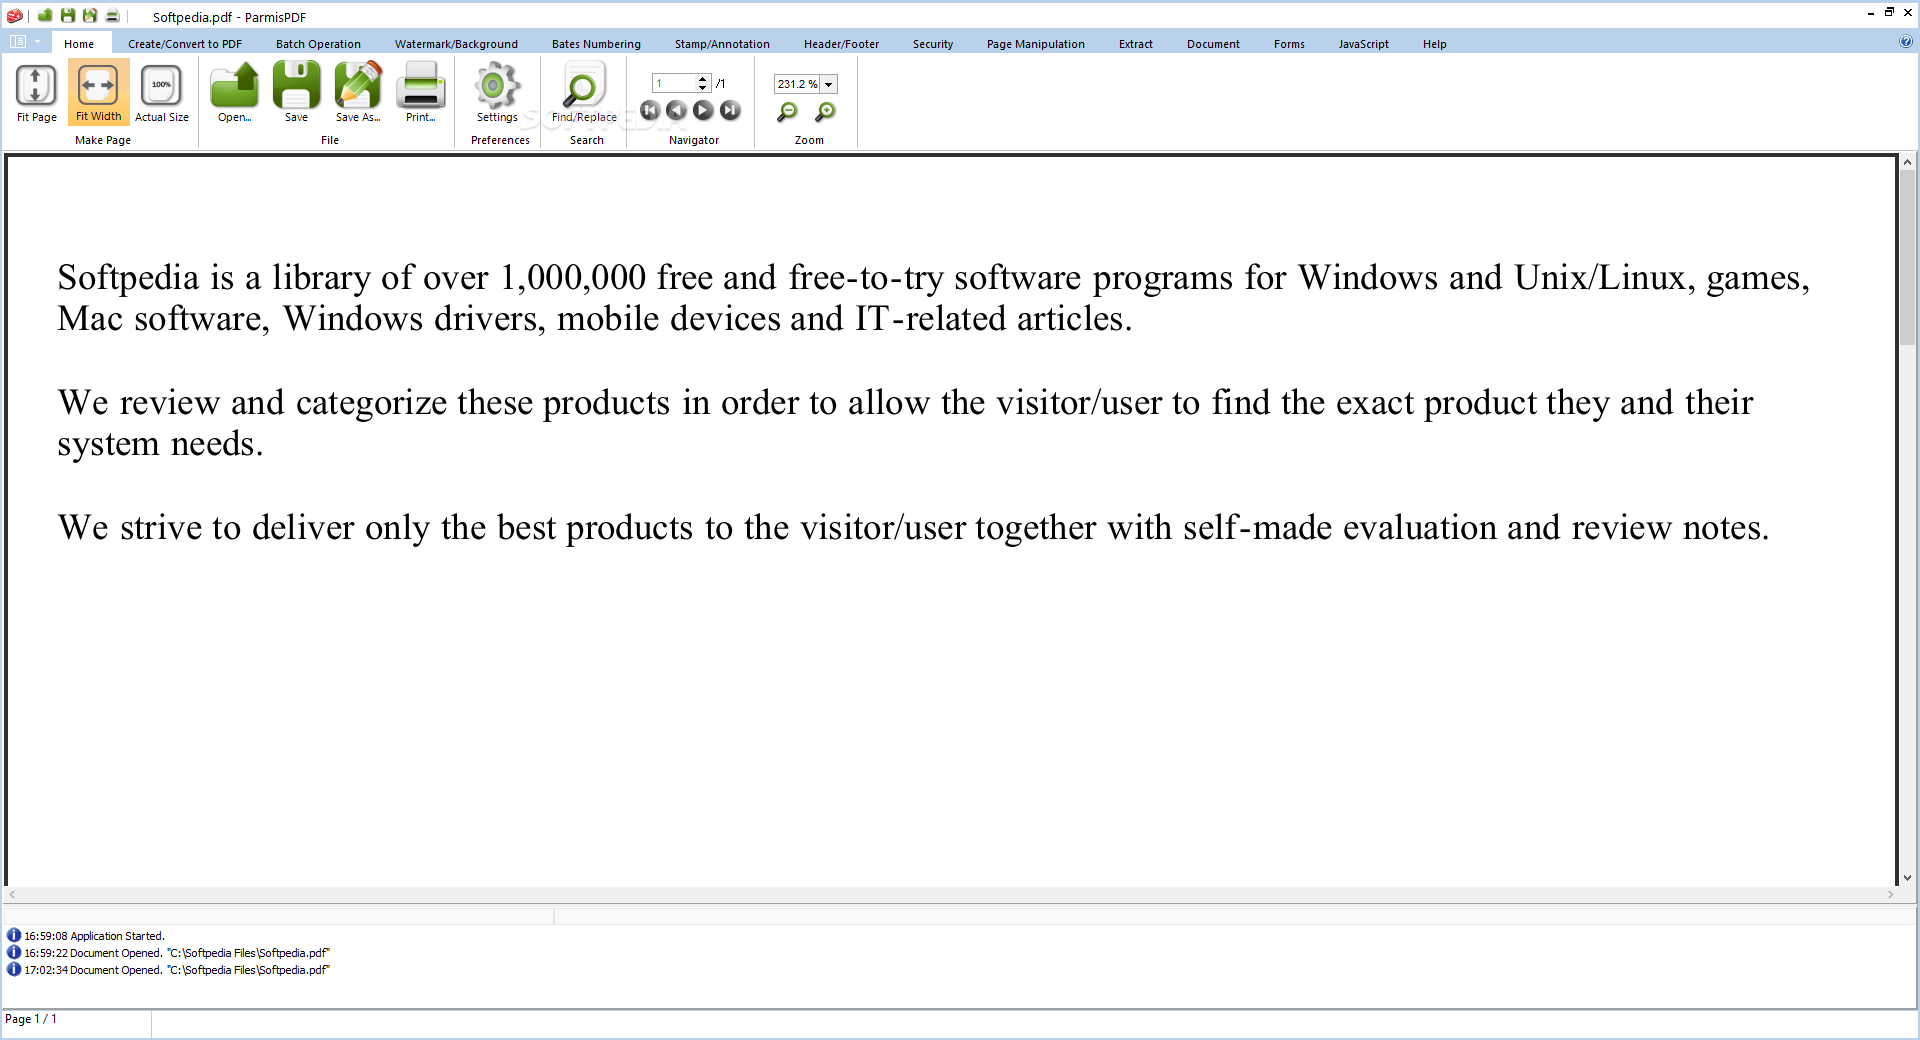This screenshot has width=1920, height=1040.
Task: Open the JavaScript tab
Action: click(1363, 44)
